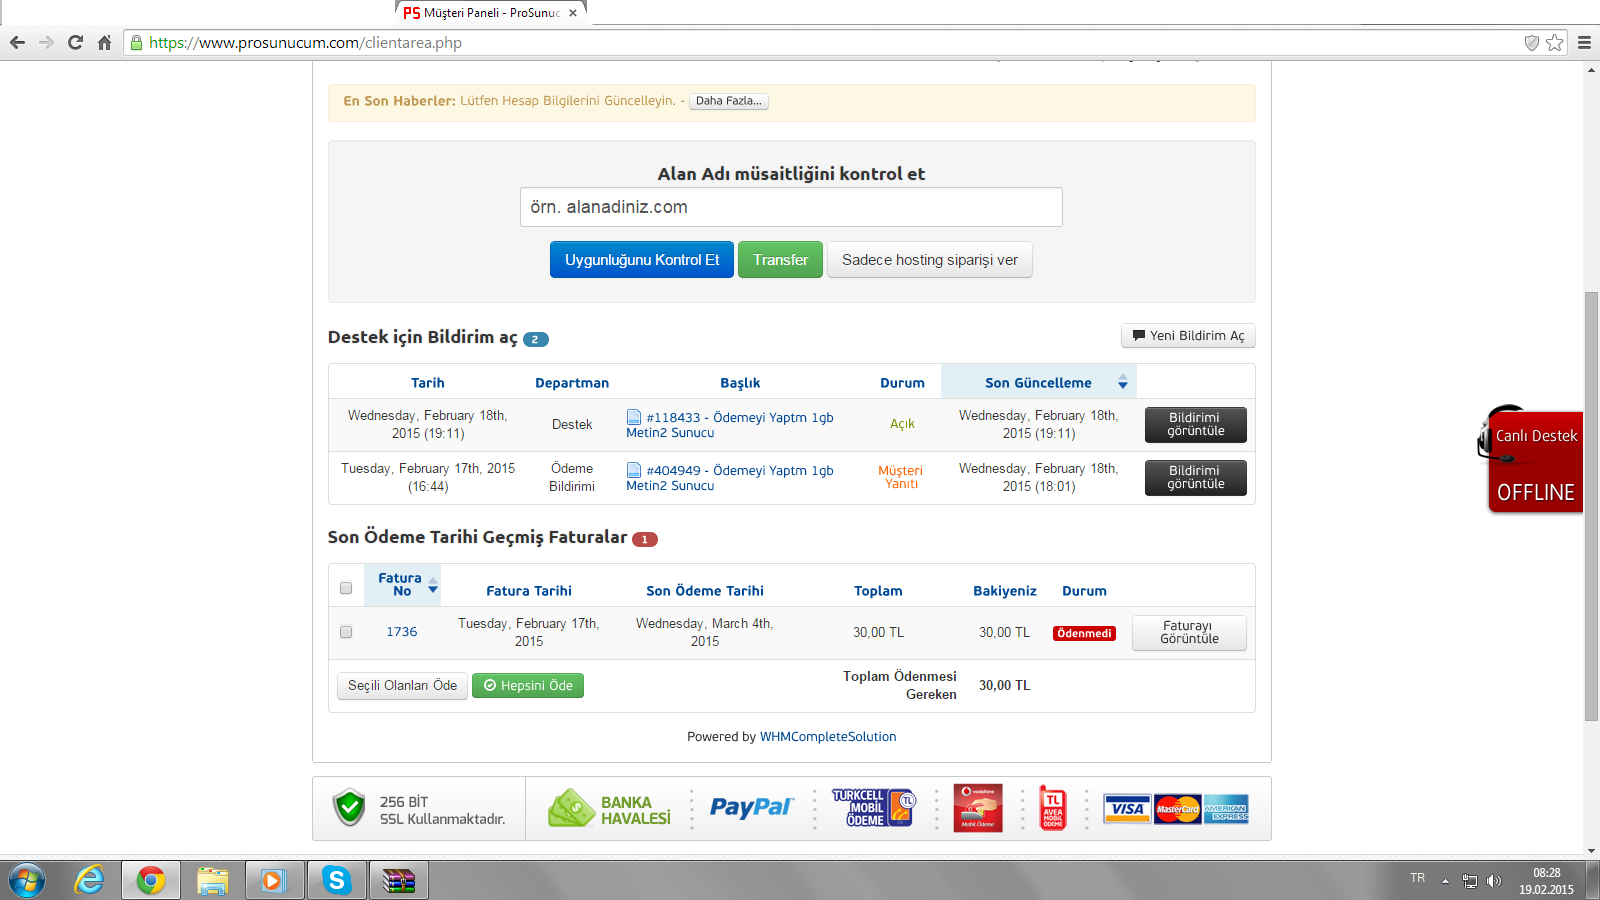Click the American Express logo
Screen dimensions: 1600x900
click(1226, 809)
